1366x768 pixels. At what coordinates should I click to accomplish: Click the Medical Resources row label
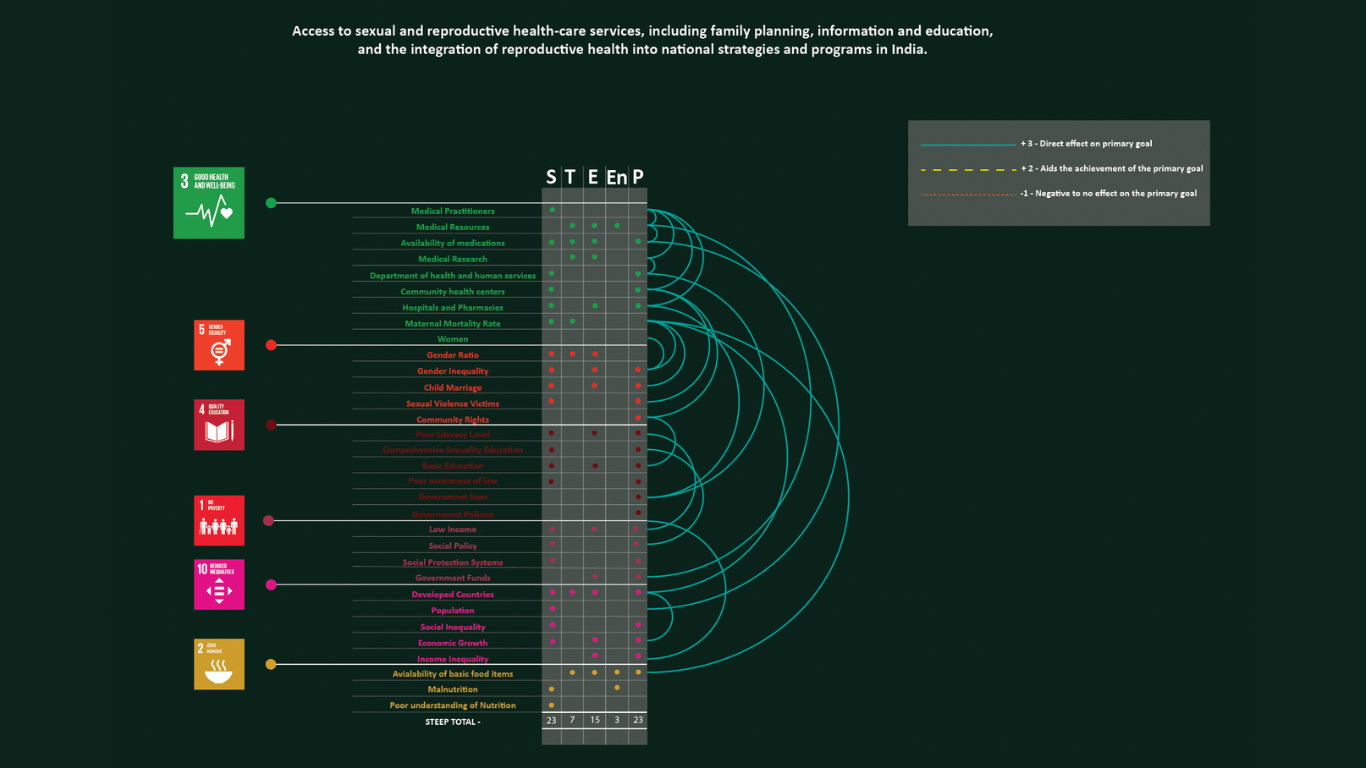453,227
